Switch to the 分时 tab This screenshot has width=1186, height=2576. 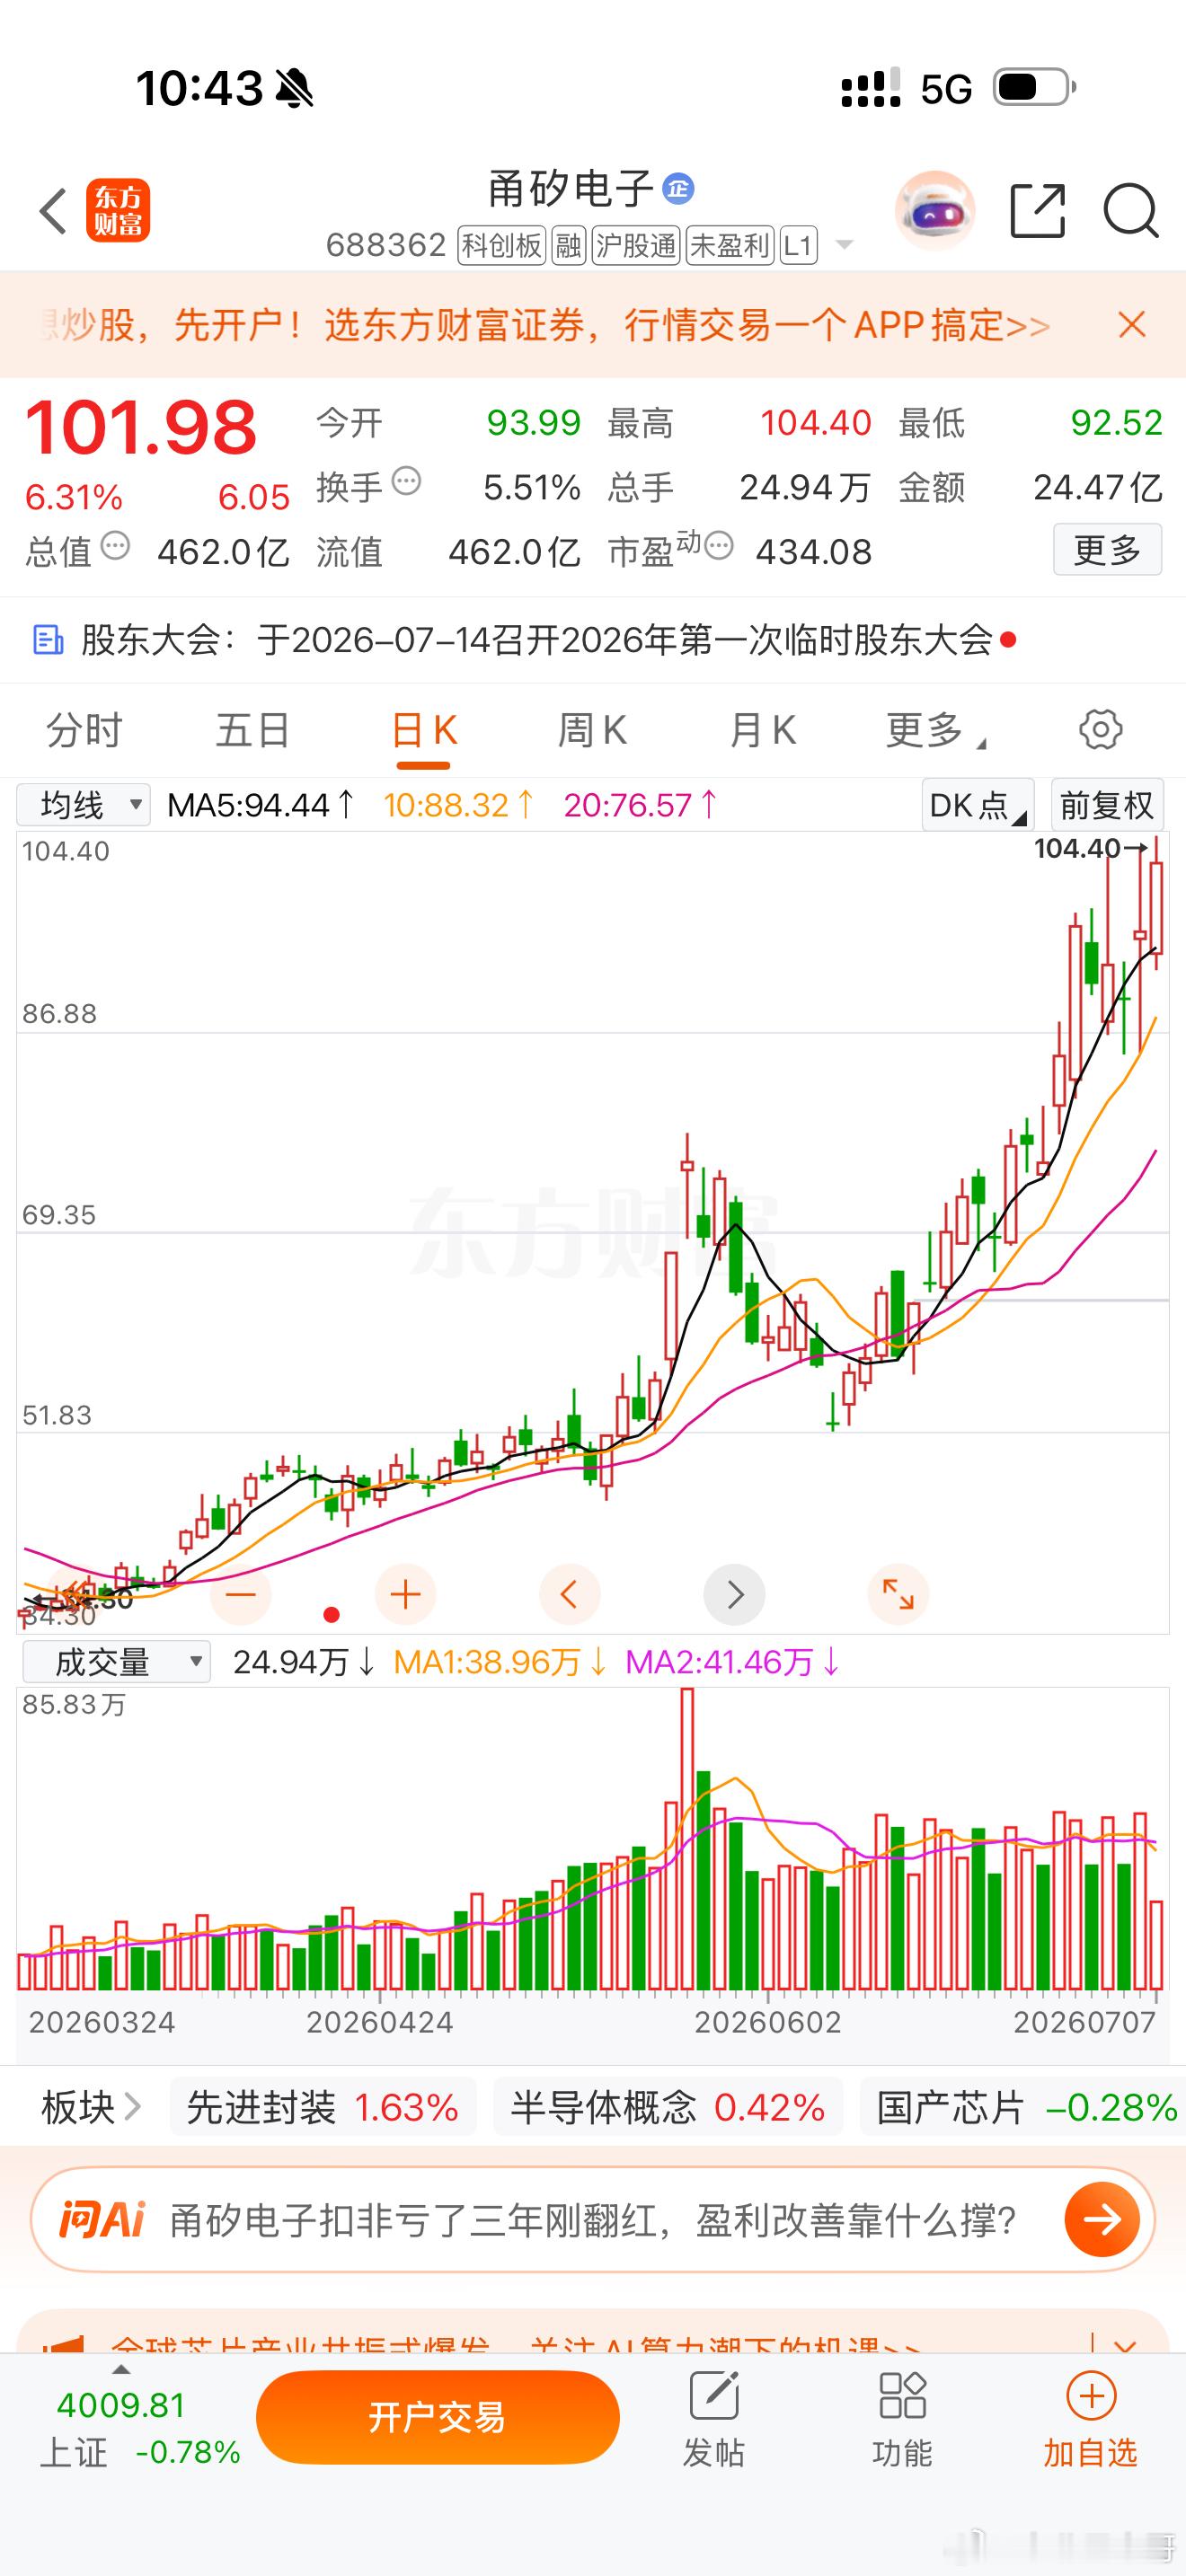pyautogui.click(x=84, y=730)
